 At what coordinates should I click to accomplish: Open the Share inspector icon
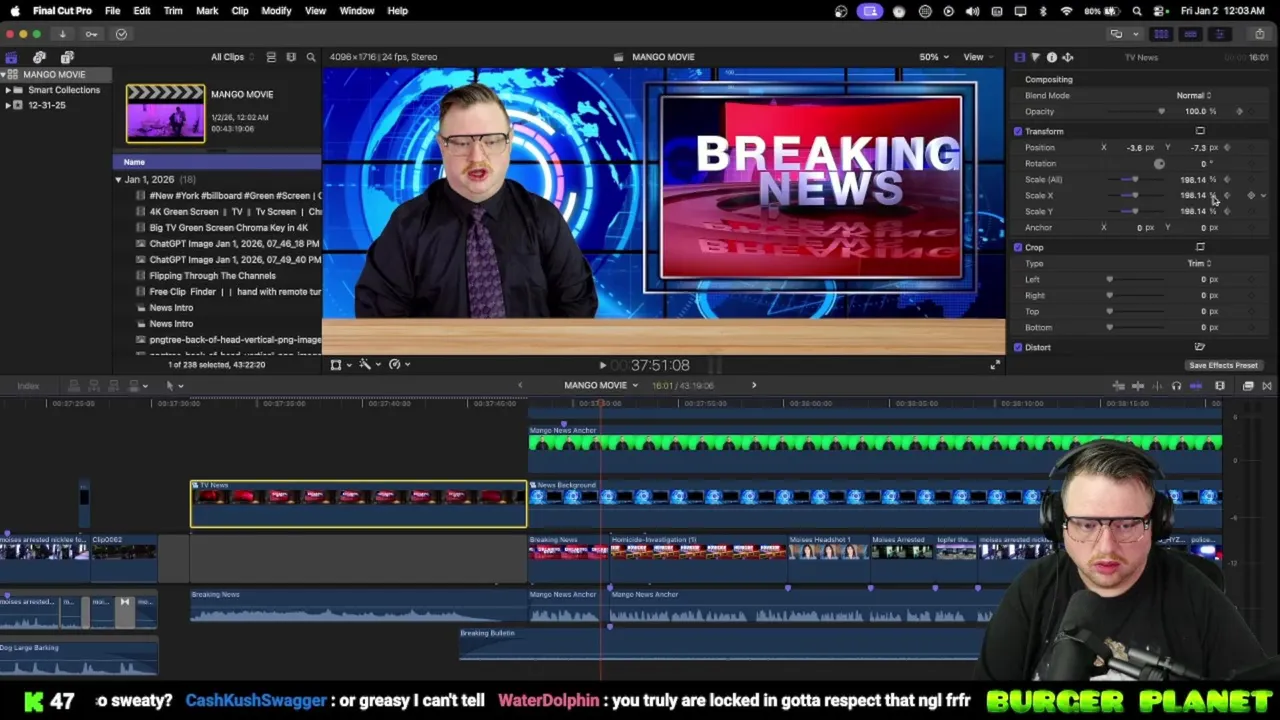[1067, 57]
